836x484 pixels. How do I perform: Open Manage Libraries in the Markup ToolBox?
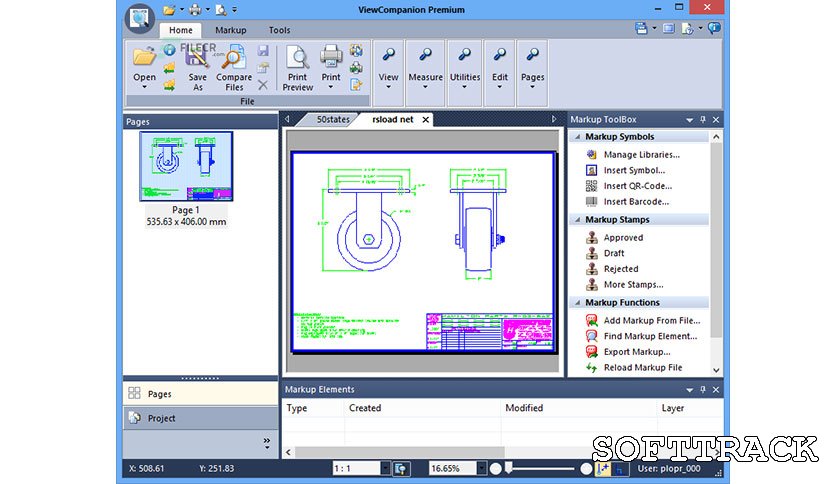tap(641, 155)
